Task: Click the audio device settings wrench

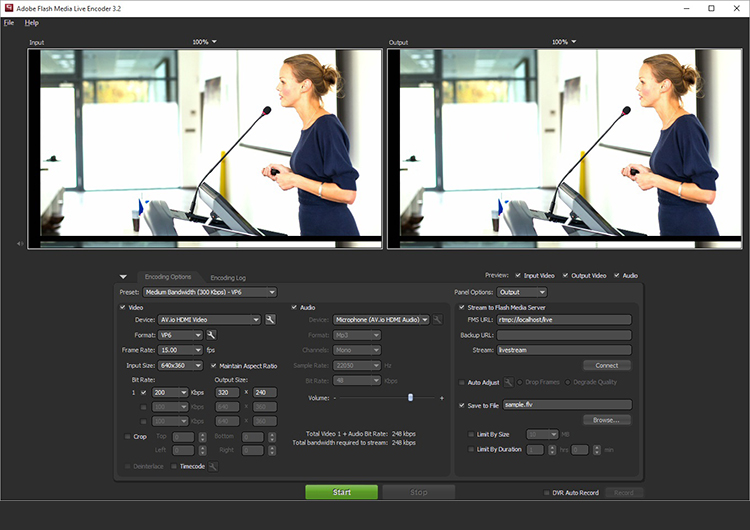Action: (437, 320)
